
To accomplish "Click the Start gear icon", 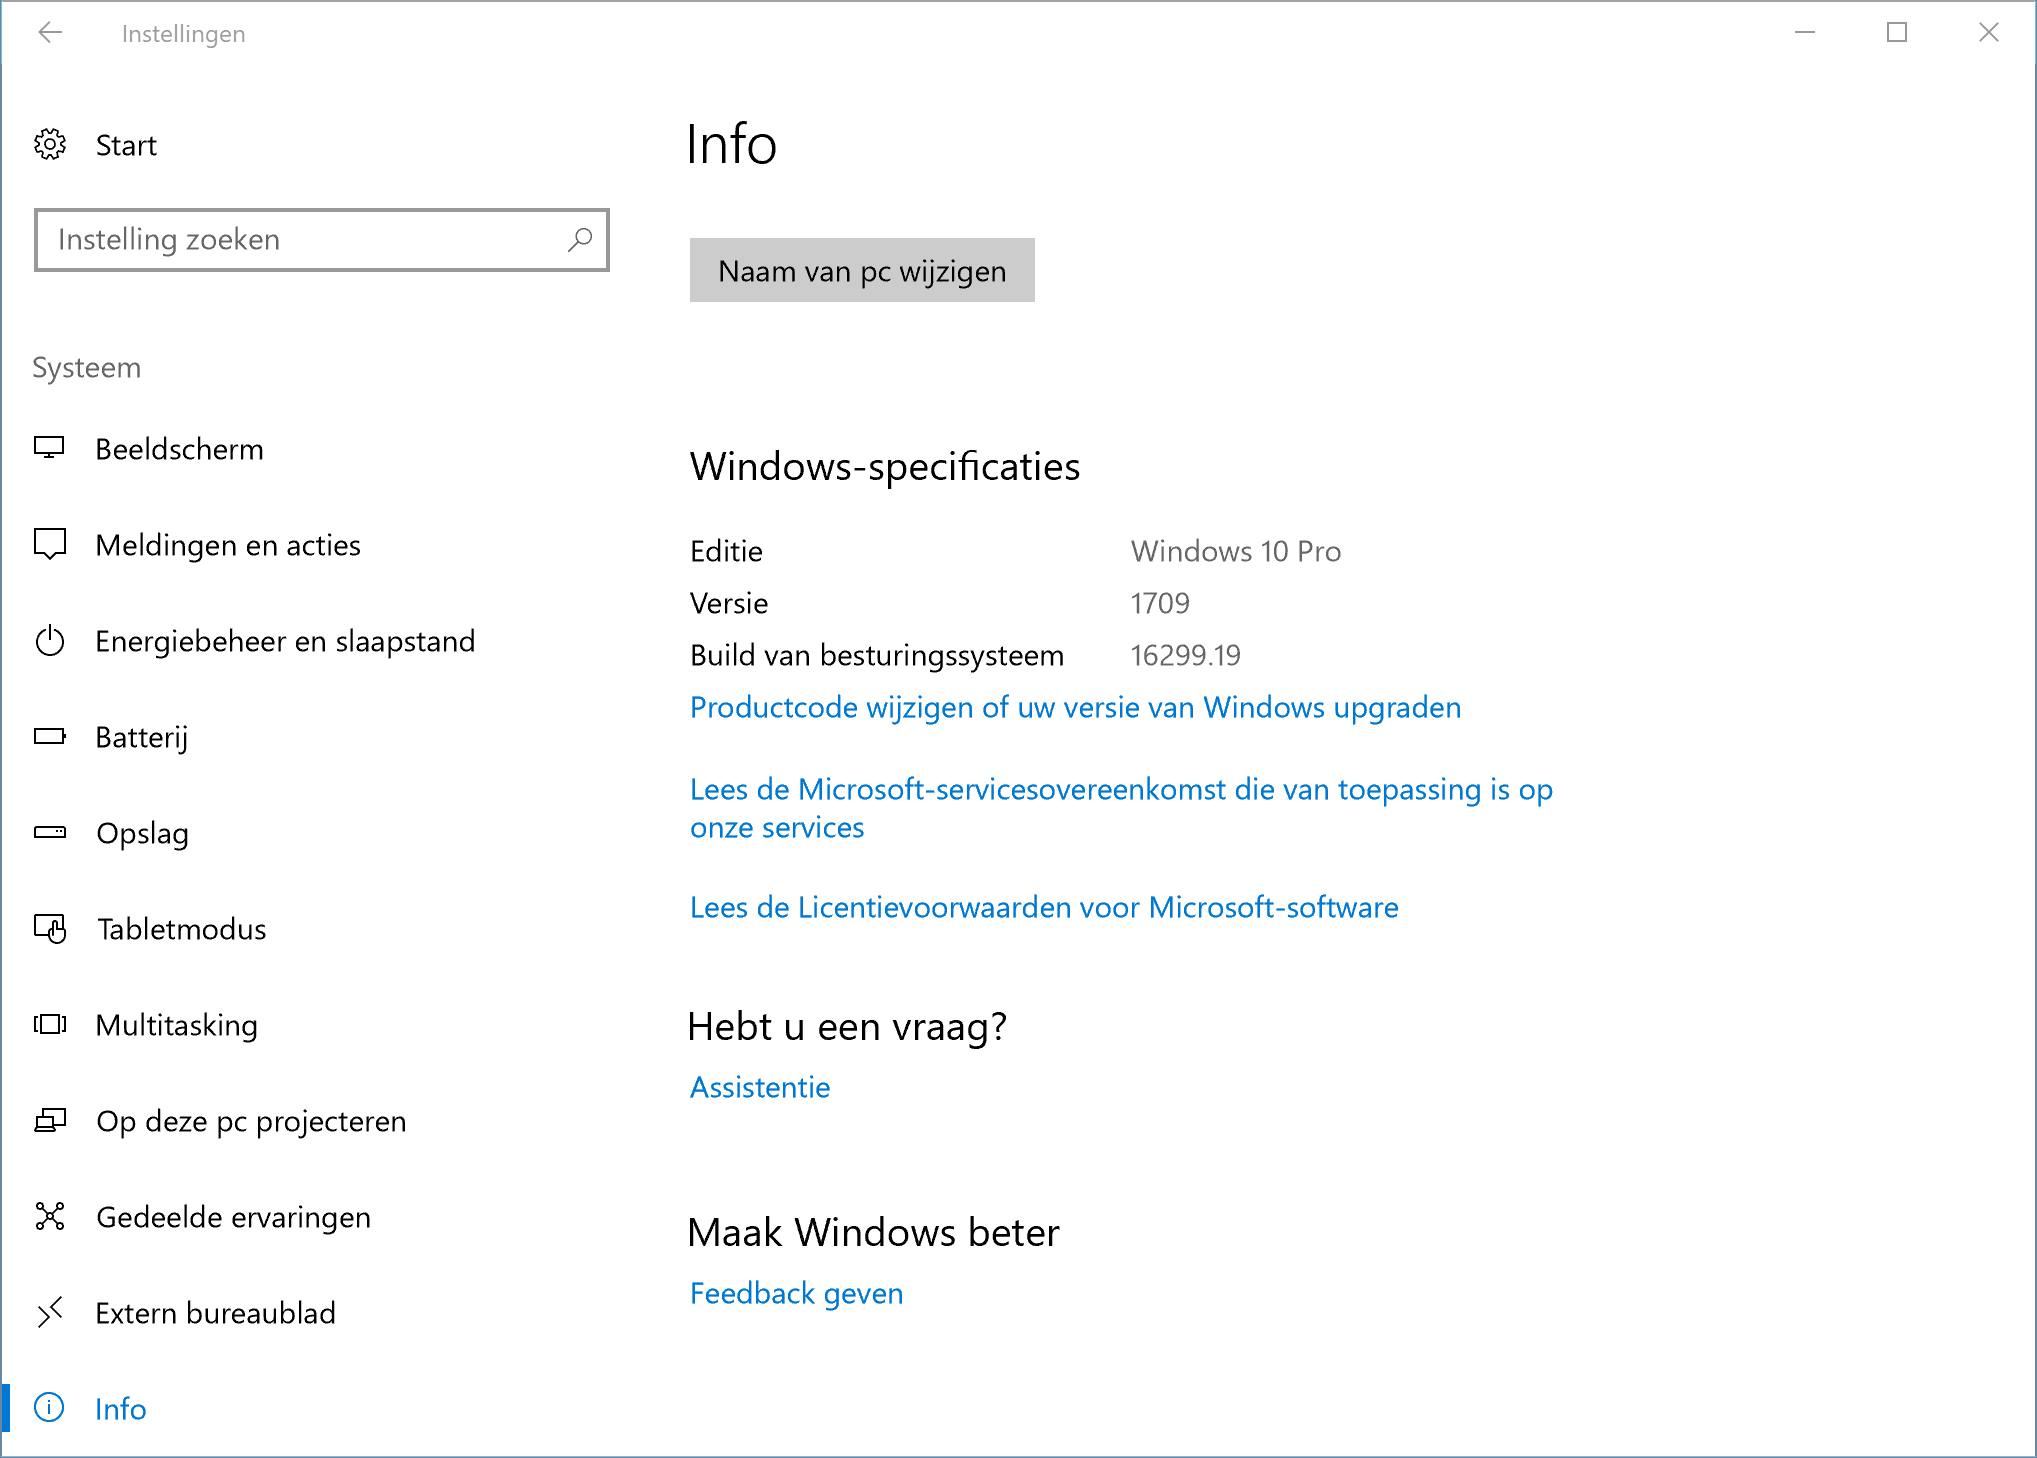I will [x=50, y=145].
